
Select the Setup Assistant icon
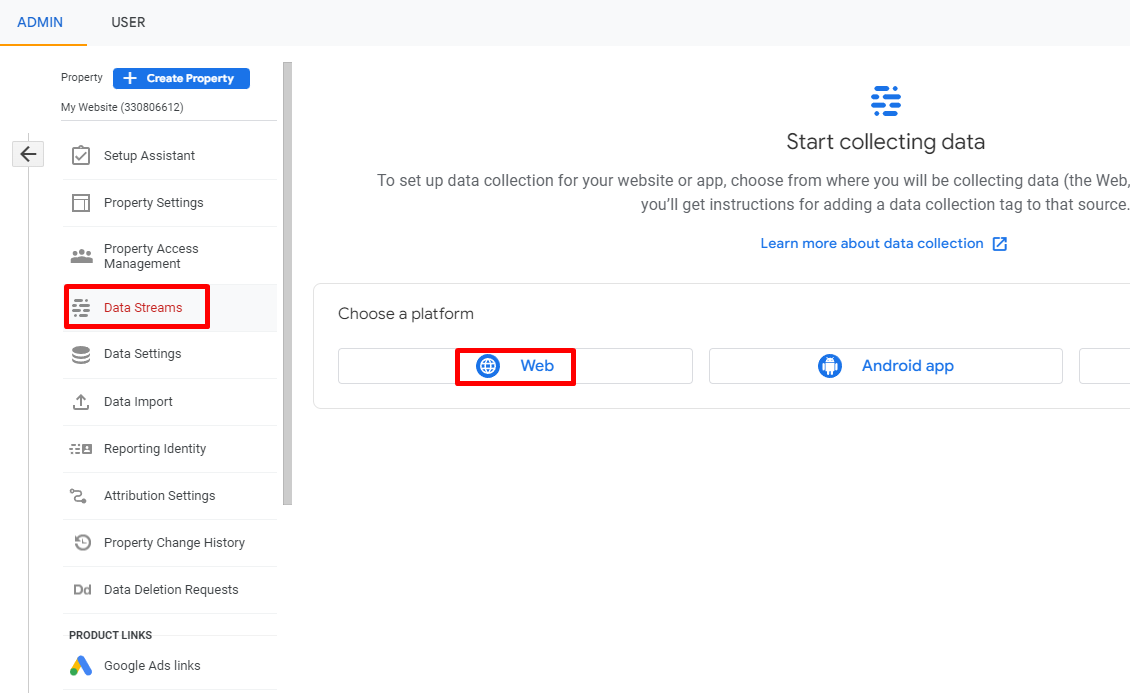82,155
